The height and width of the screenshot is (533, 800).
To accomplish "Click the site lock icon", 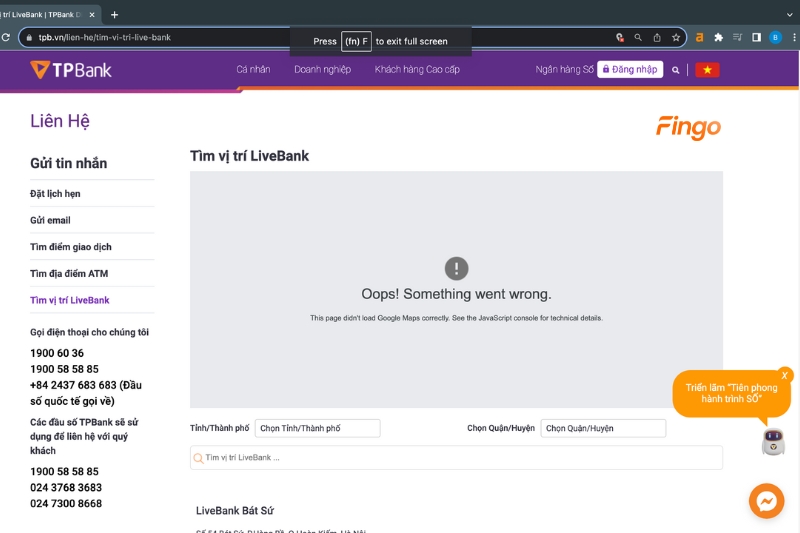I will pyautogui.click(x=29, y=37).
